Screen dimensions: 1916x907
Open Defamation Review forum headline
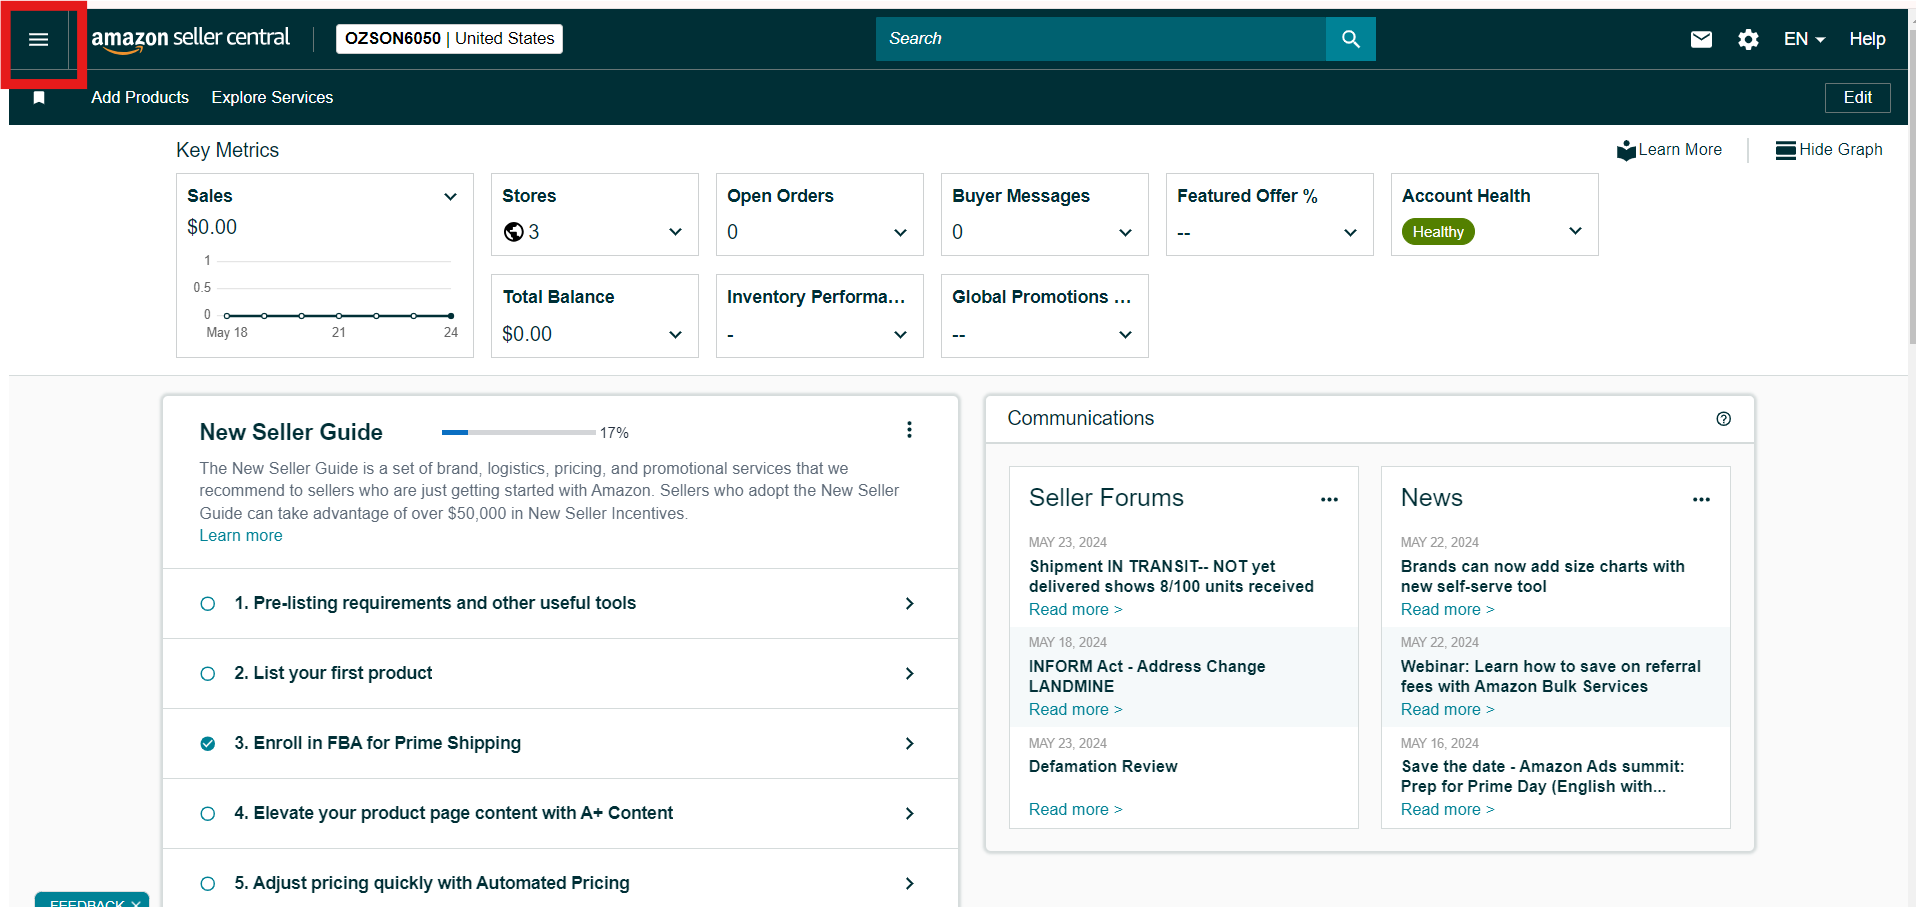(1103, 767)
